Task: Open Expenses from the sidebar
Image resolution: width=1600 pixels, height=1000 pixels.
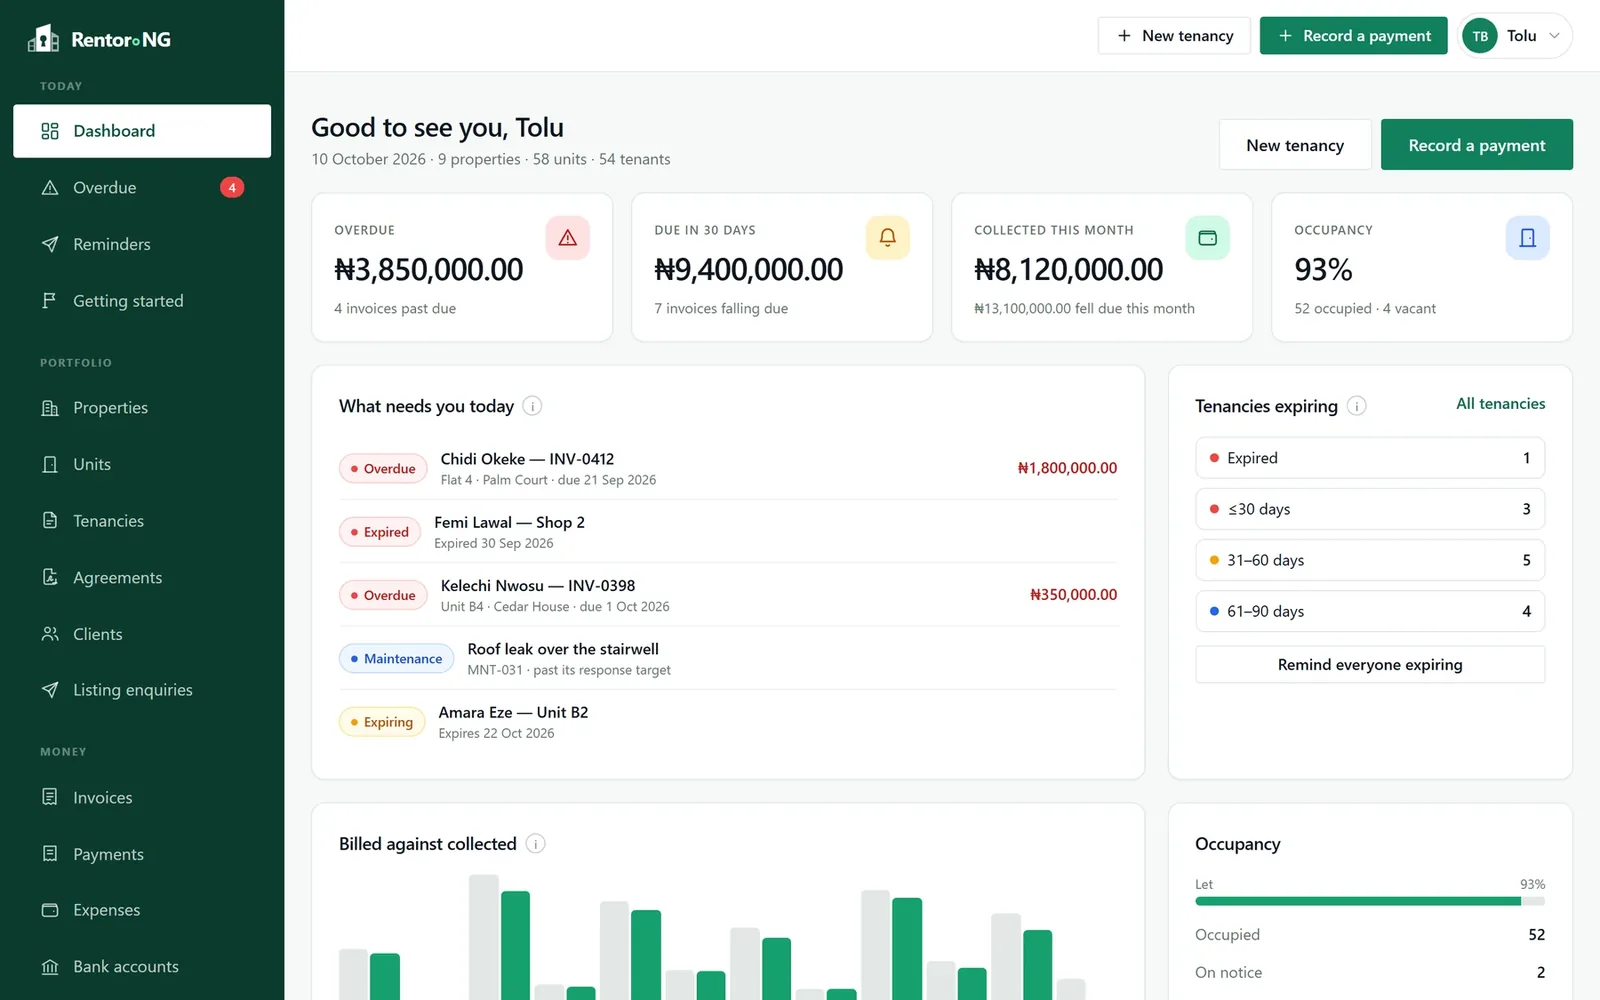Action: pyautogui.click(x=142, y=910)
